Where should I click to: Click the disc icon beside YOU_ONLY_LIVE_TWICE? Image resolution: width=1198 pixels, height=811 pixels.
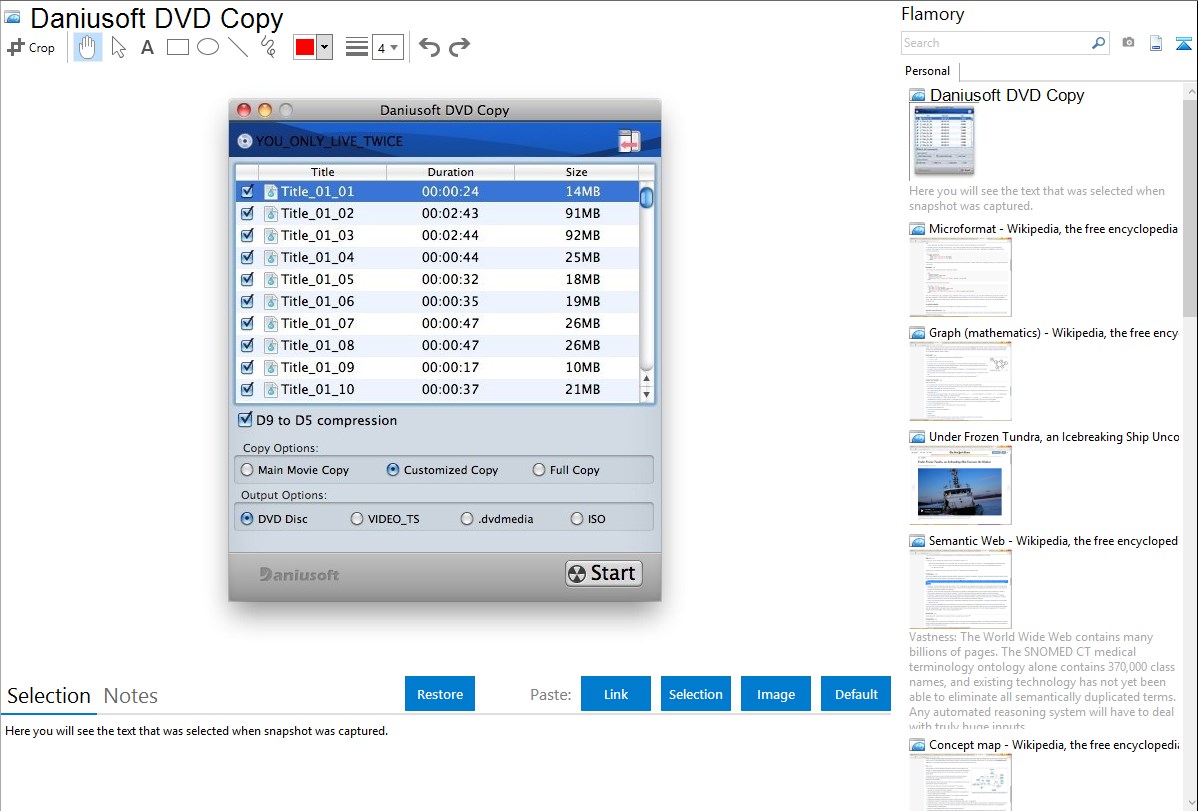tap(244, 141)
